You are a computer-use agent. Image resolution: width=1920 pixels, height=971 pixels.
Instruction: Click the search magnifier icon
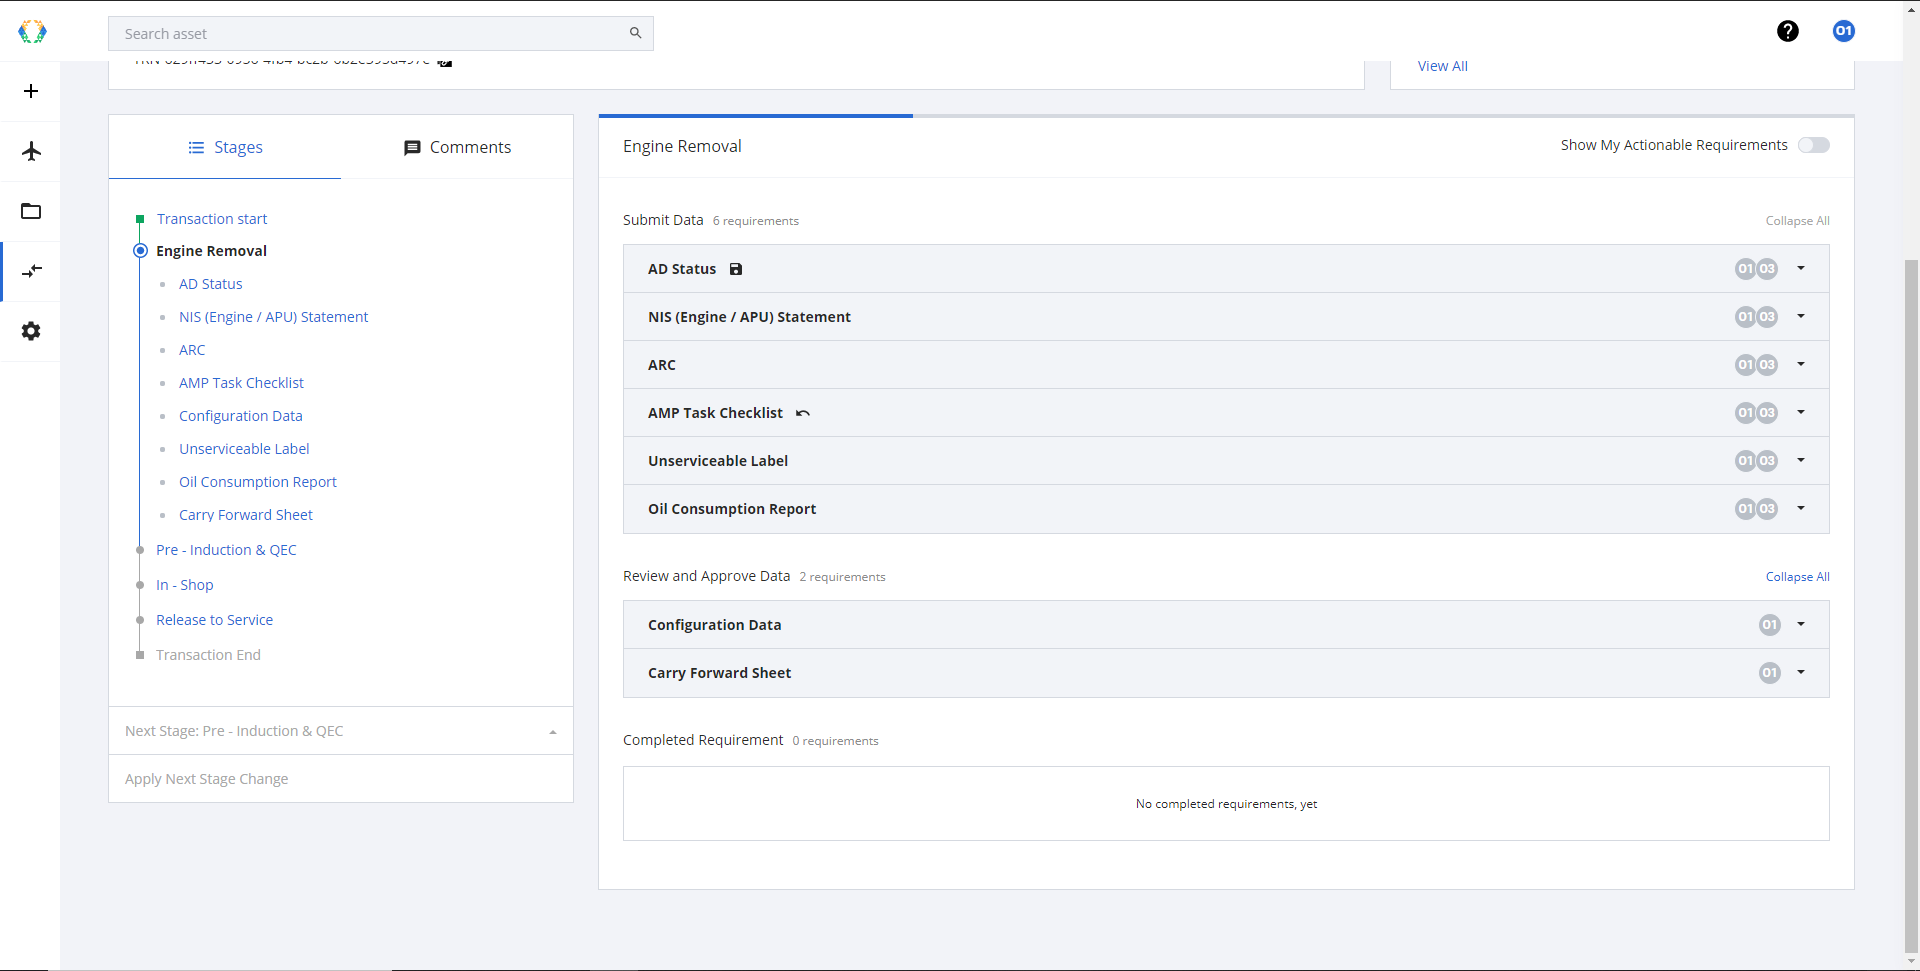pyautogui.click(x=635, y=33)
